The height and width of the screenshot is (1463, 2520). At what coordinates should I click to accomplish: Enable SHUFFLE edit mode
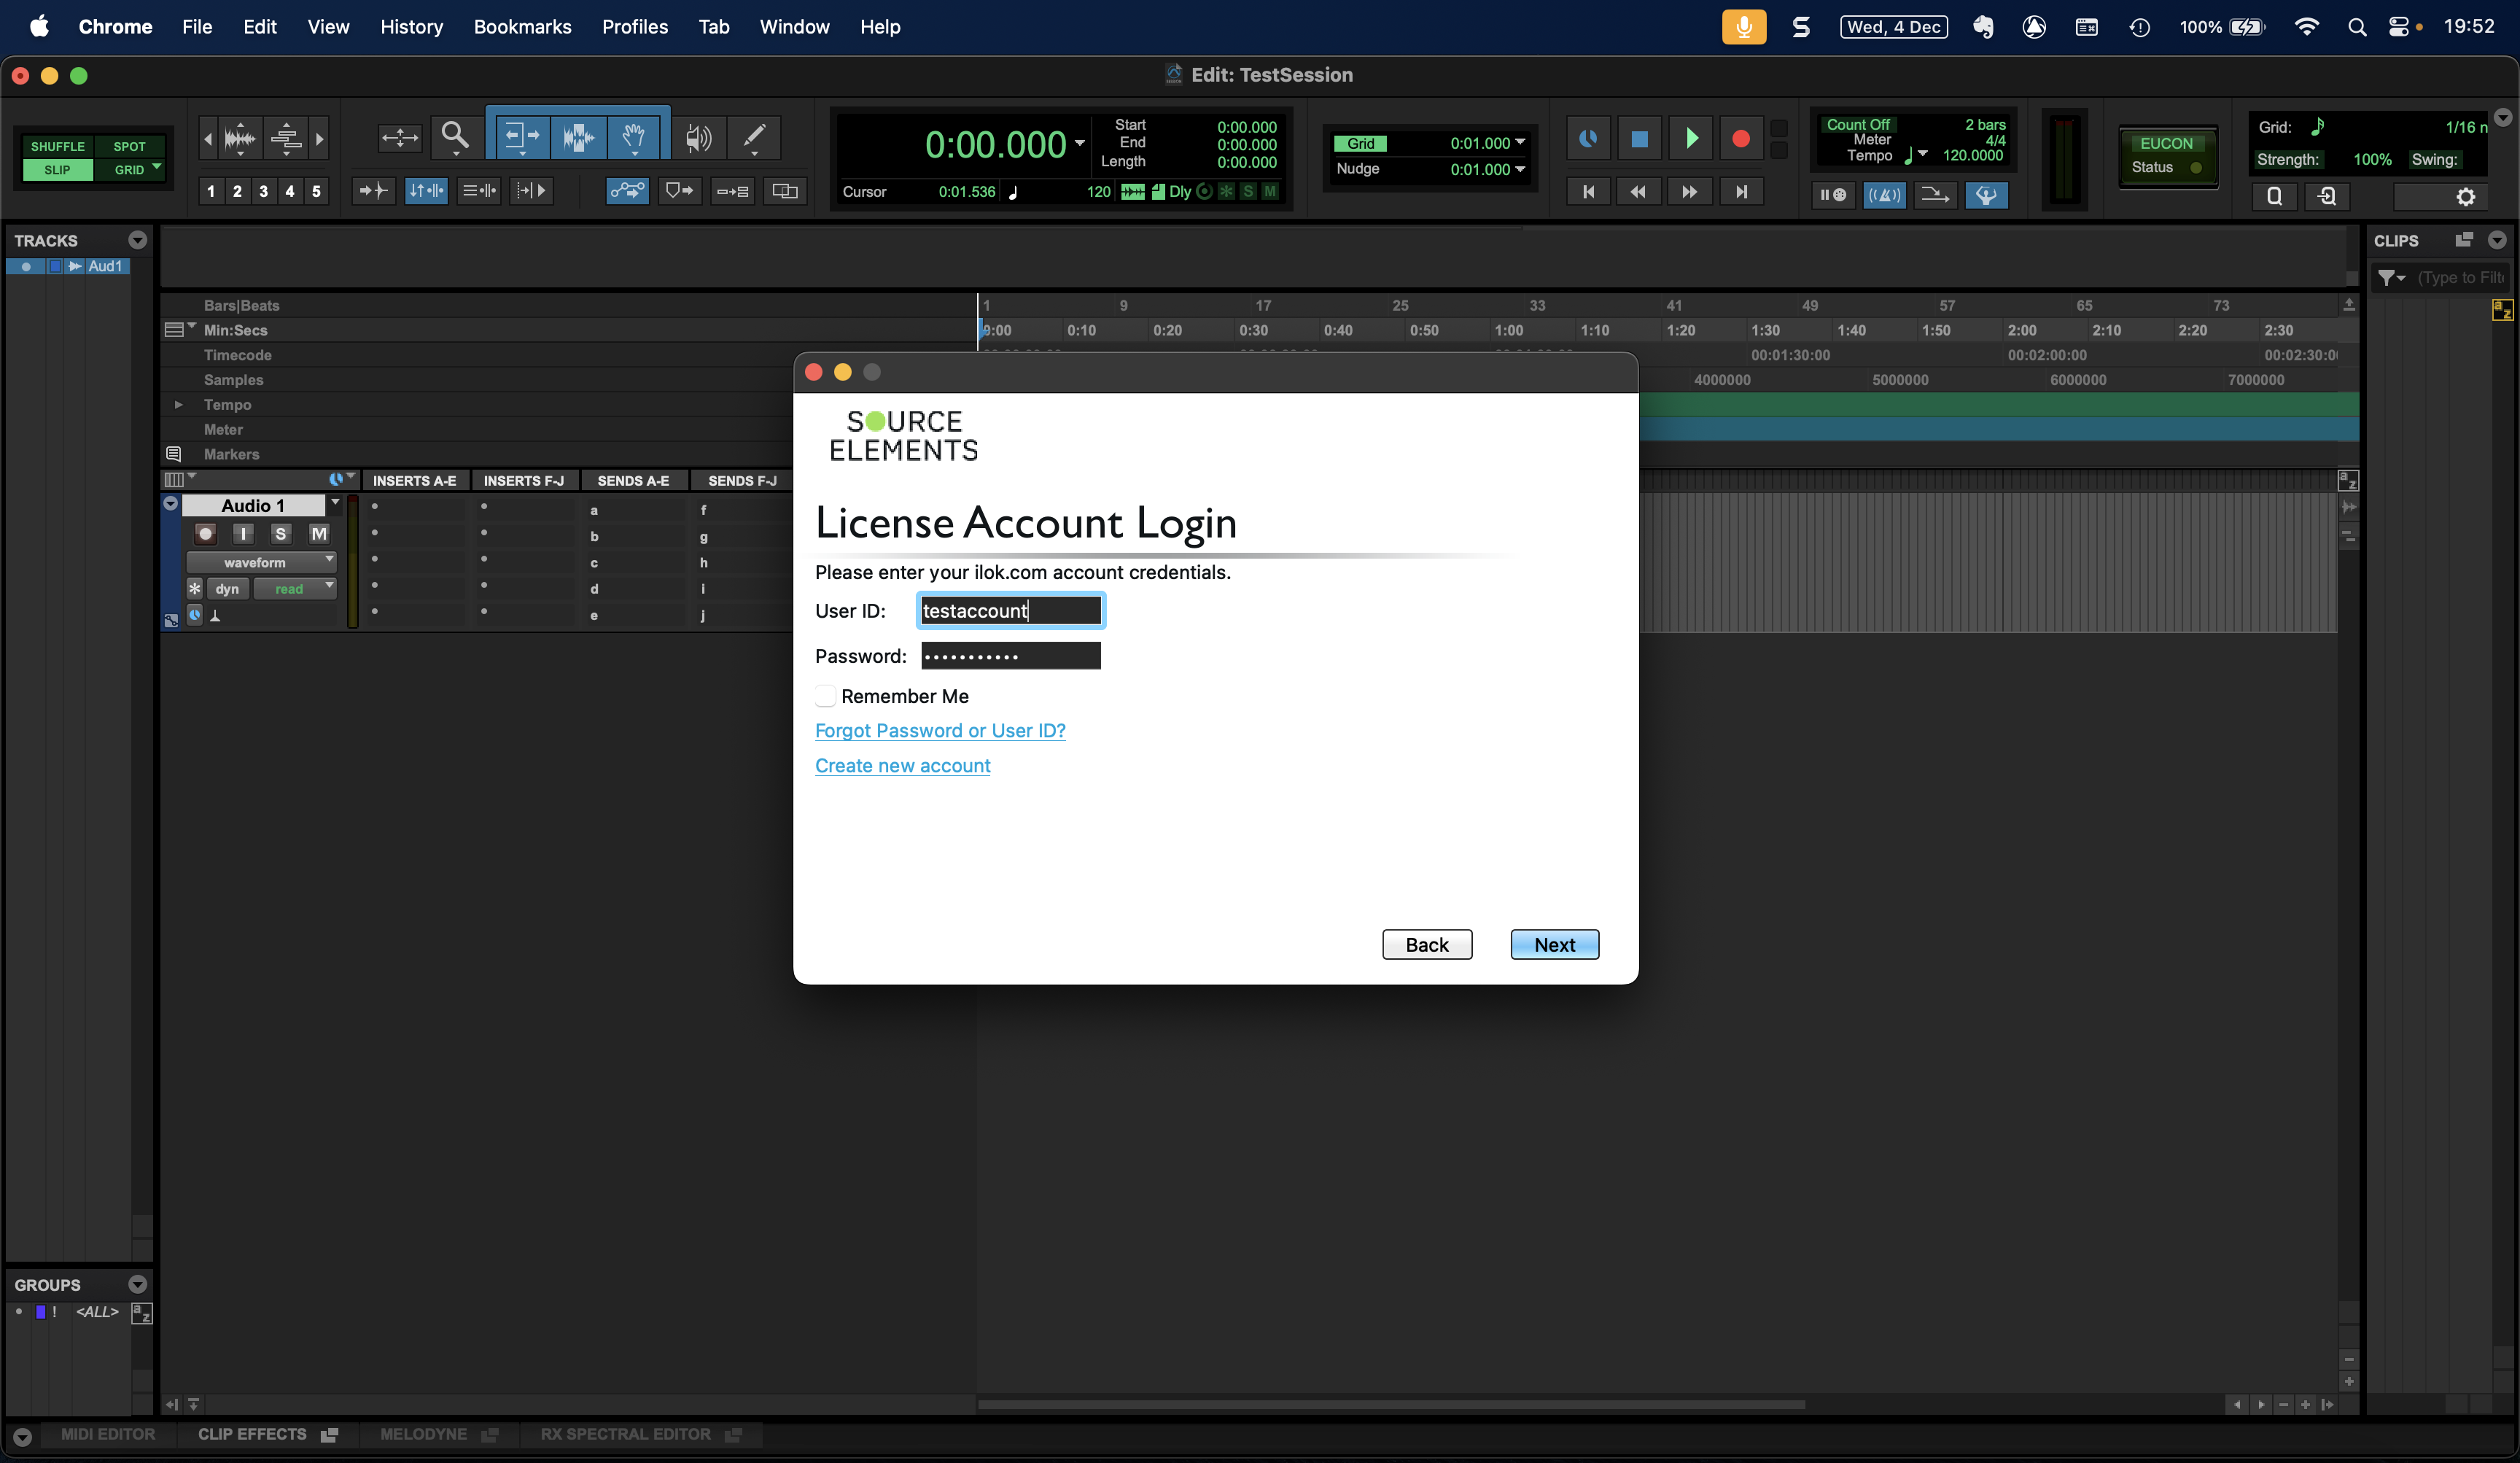tap(57, 146)
